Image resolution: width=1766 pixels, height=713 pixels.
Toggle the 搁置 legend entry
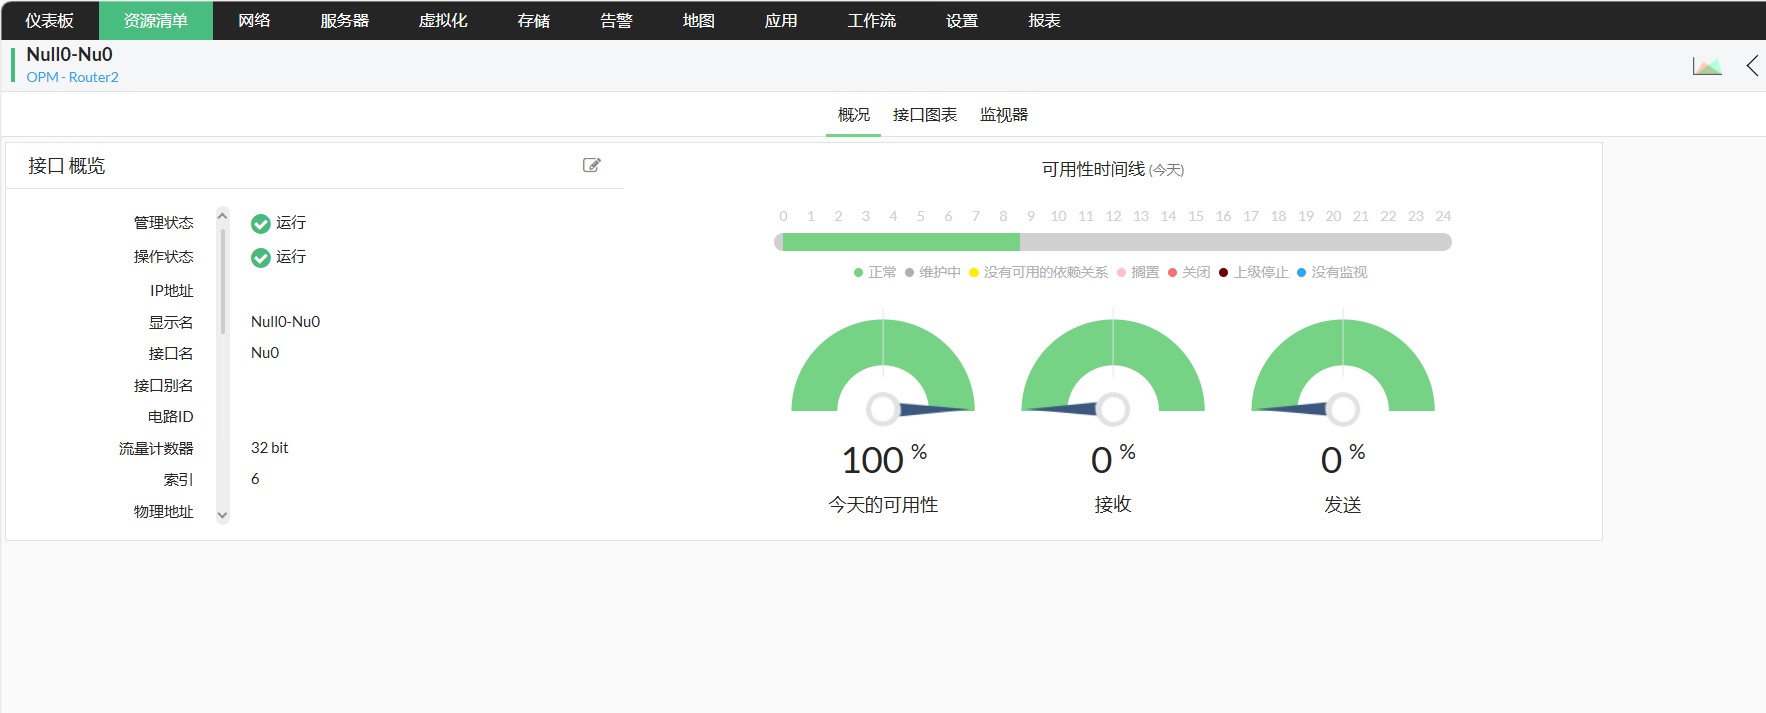(1138, 272)
